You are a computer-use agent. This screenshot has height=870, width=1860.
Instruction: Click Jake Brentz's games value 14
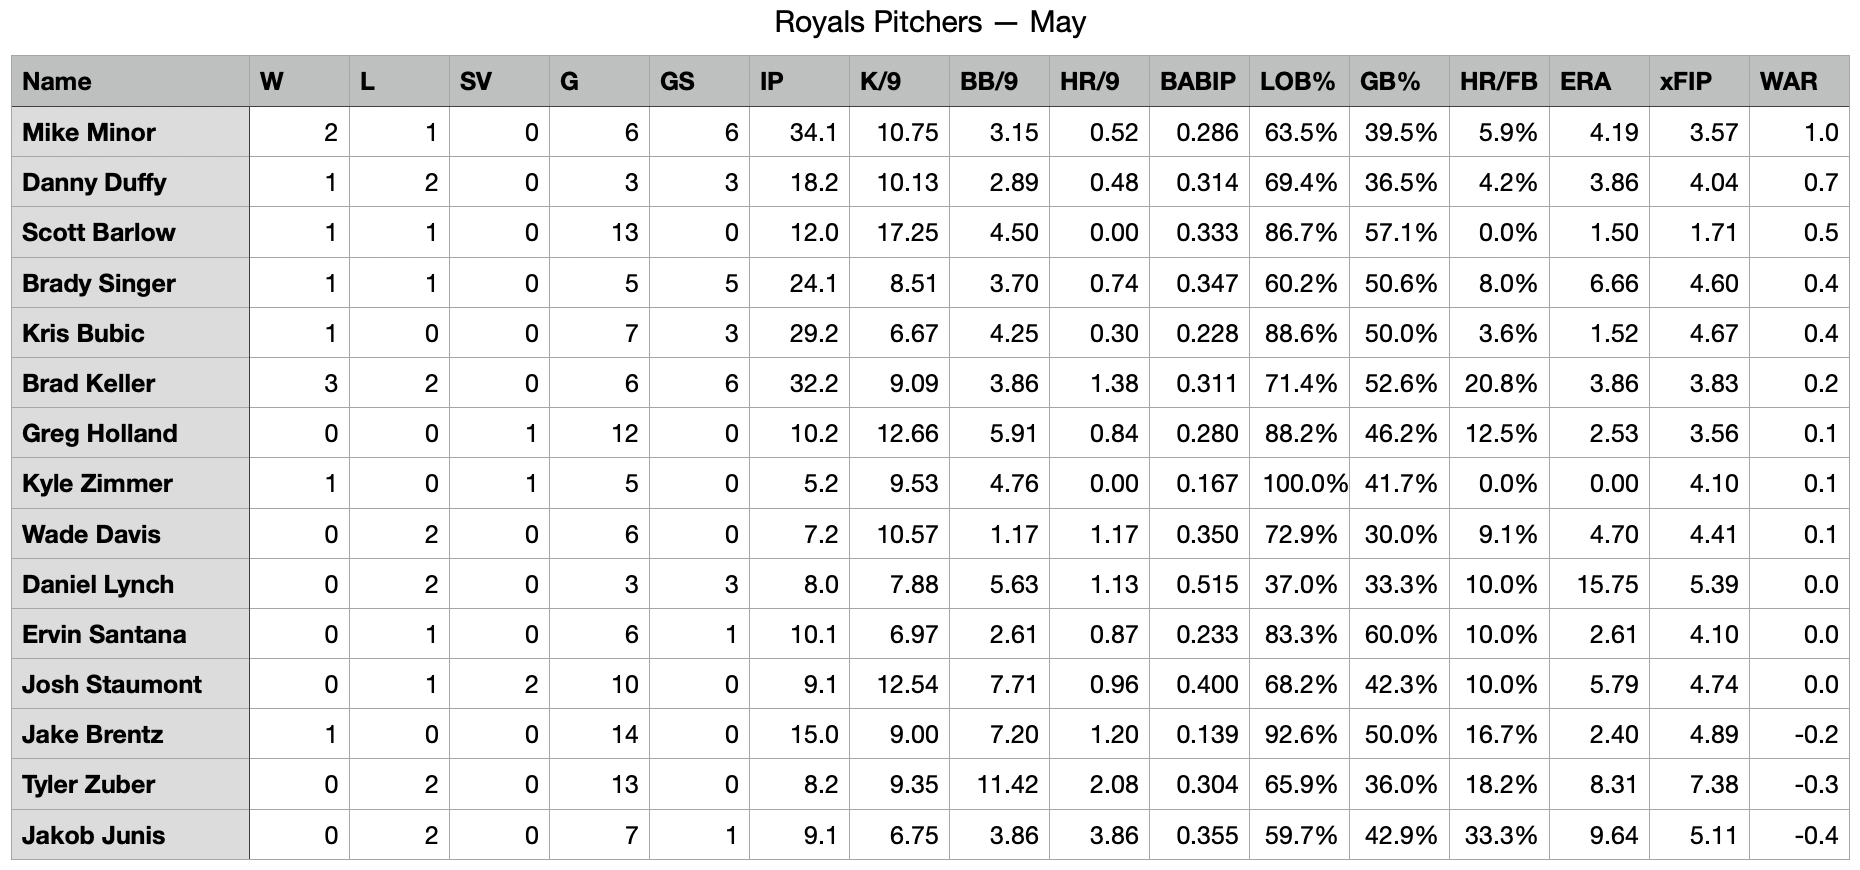click(624, 735)
